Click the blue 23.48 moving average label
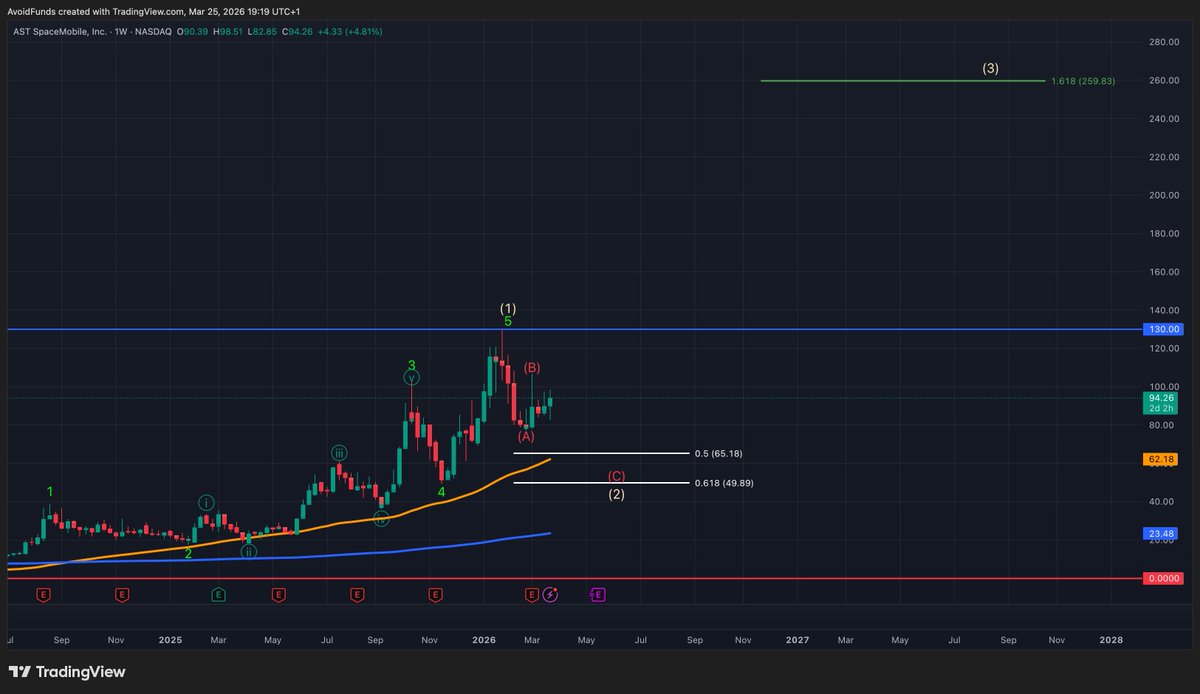The height and width of the screenshot is (694, 1200). point(1162,533)
